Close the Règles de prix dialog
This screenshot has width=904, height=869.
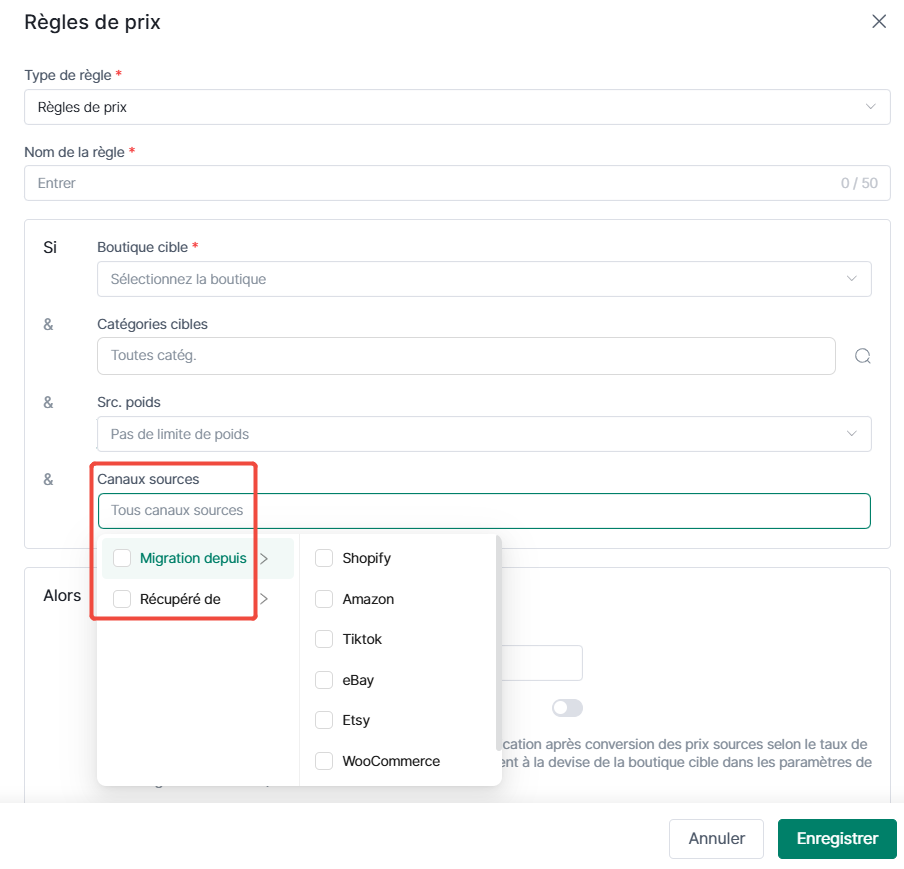(879, 22)
